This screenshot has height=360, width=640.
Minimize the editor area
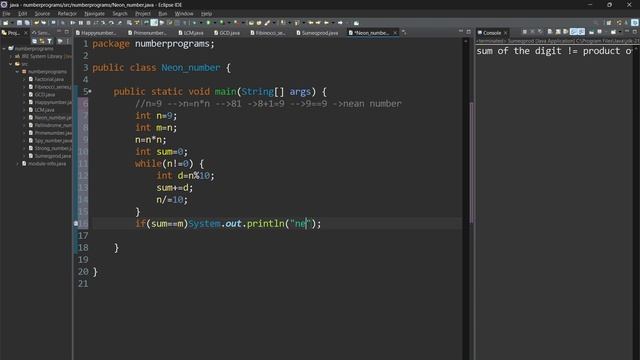tap(461, 31)
